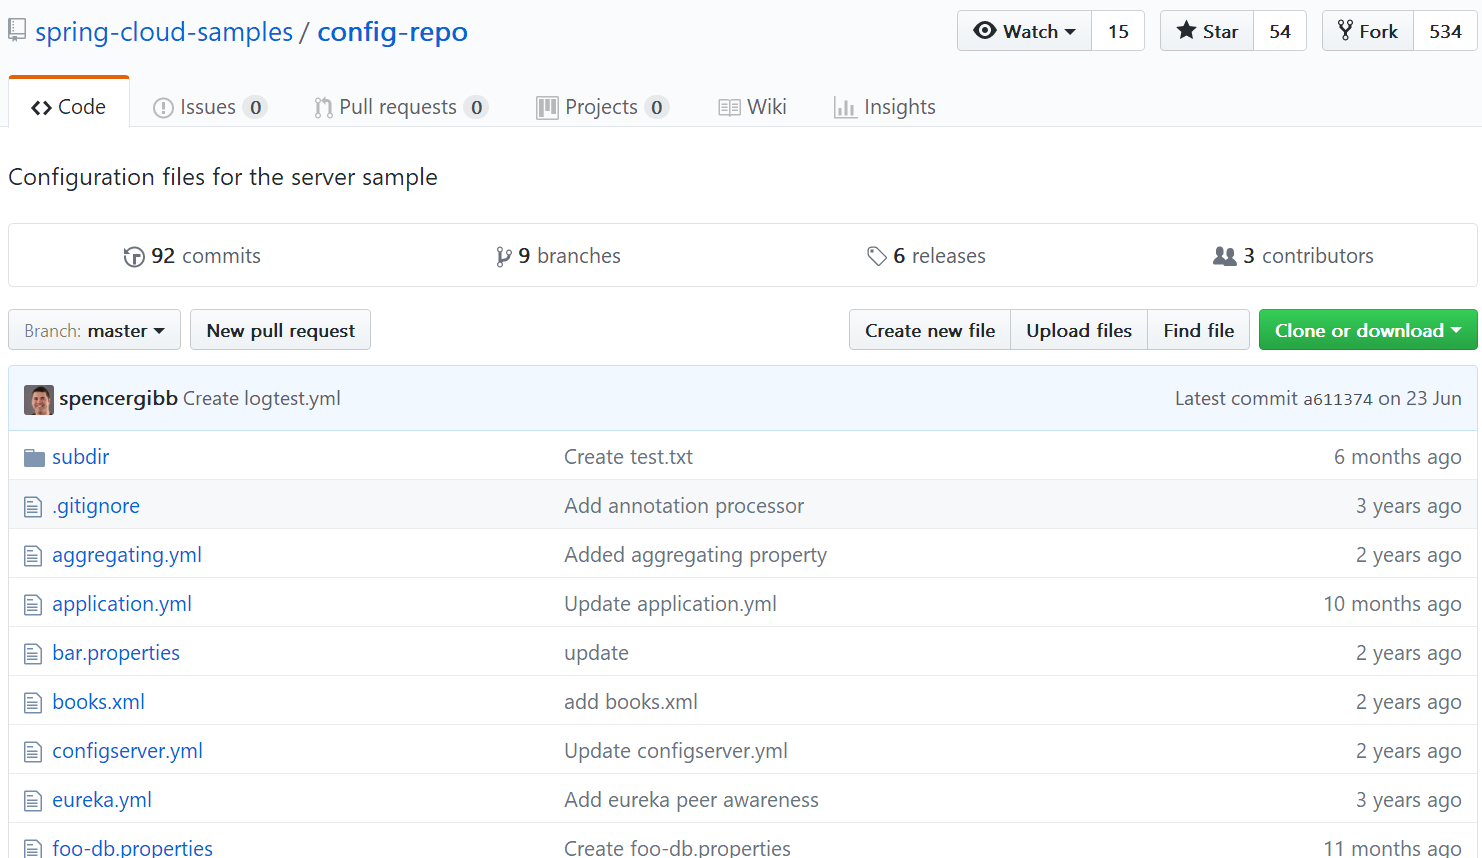Image resolution: width=1482 pixels, height=858 pixels.
Task: Open commit 'Update application.yml'
Action: tap(670, 604)
